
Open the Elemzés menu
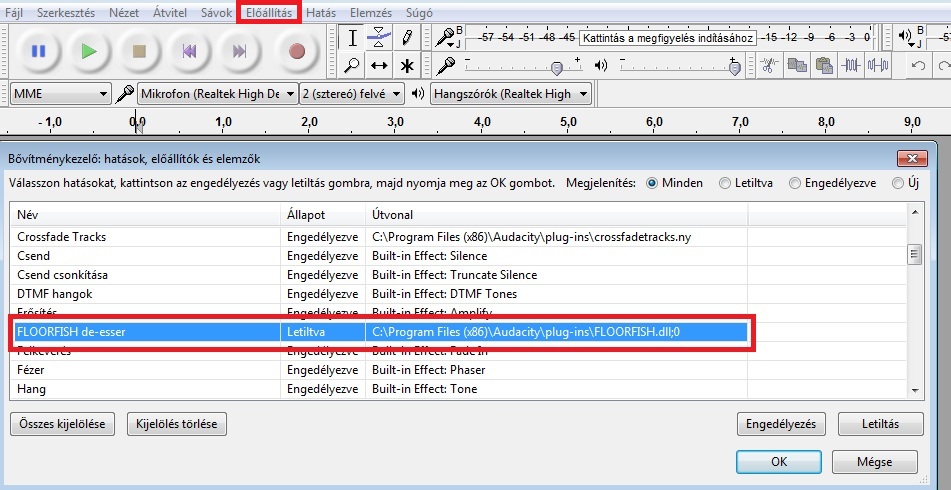click(x=371, y=13)
